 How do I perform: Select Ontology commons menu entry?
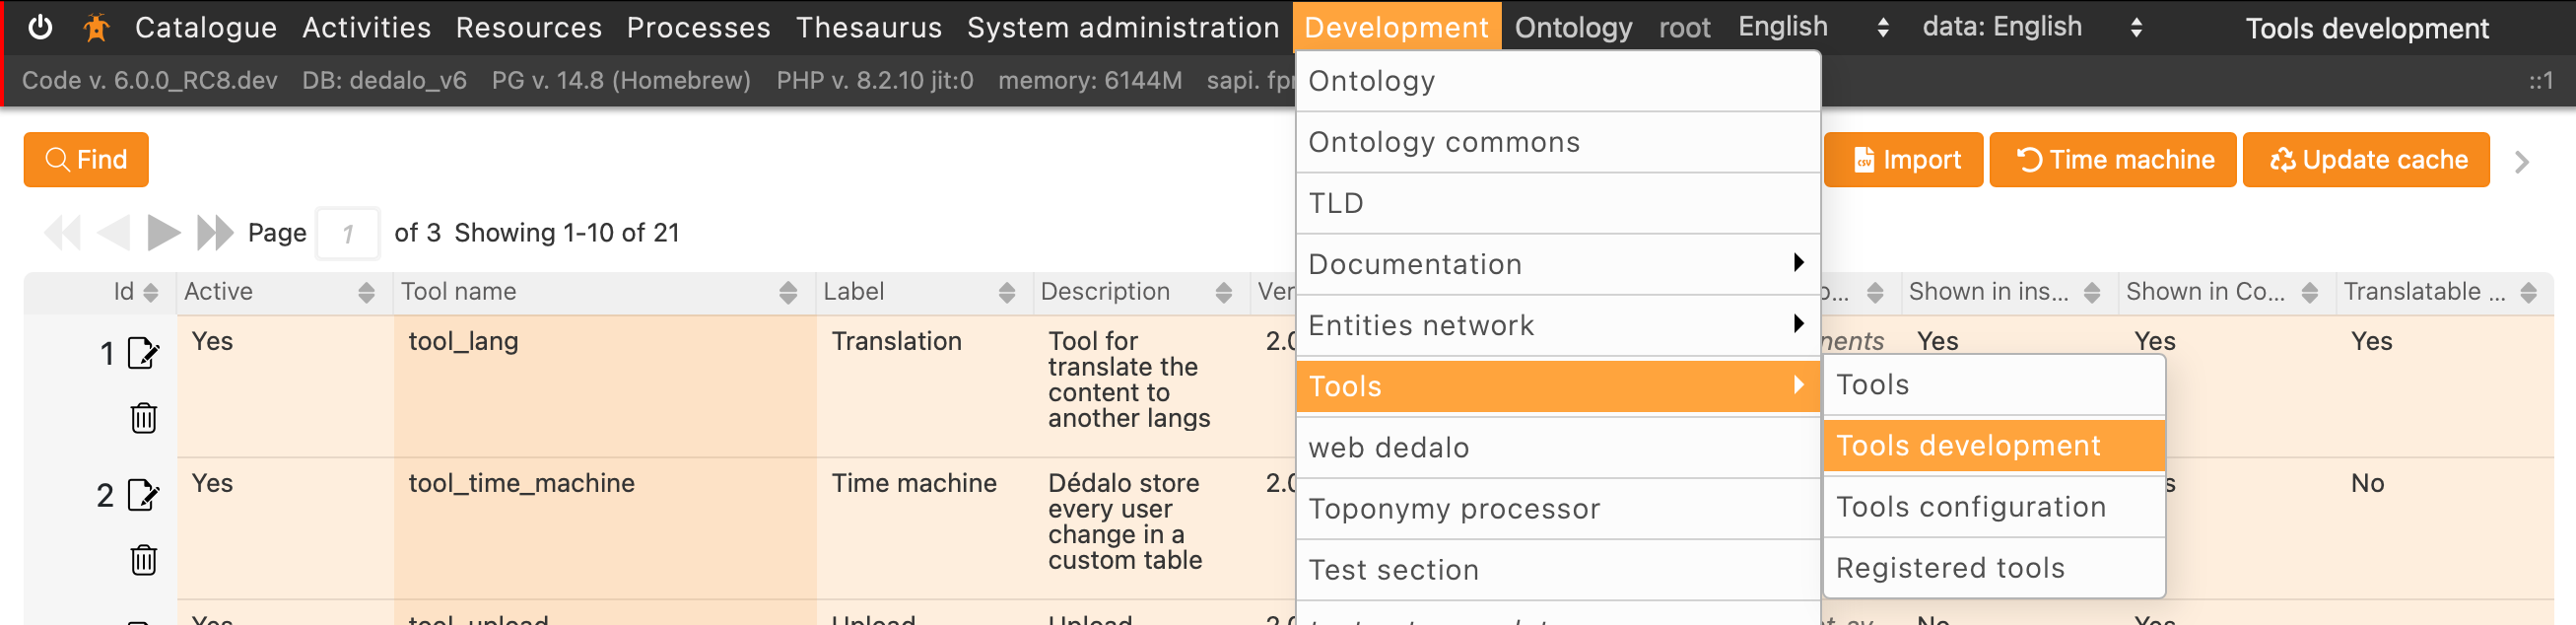point(1558,142)
